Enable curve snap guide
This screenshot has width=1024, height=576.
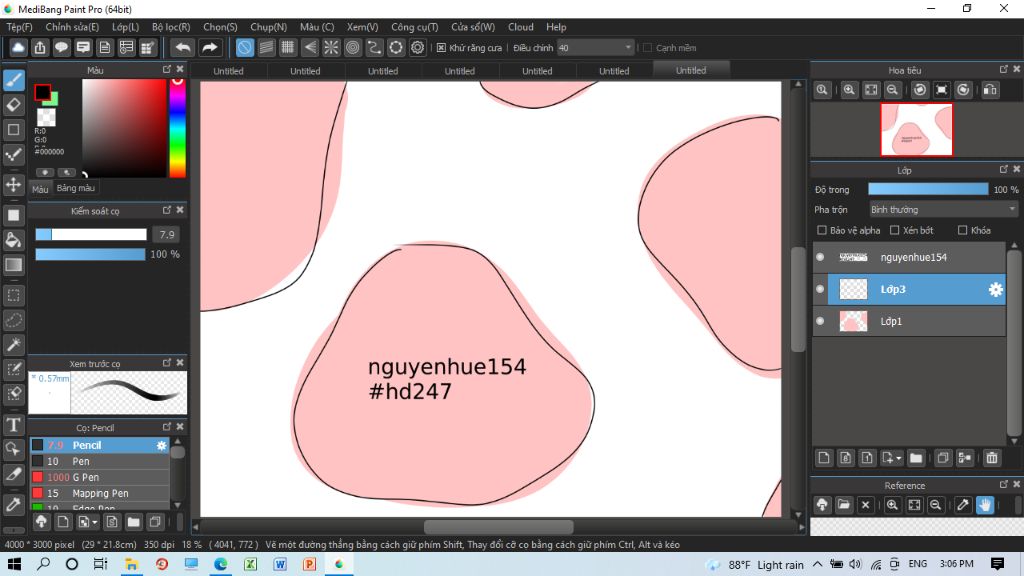[374, 48]
